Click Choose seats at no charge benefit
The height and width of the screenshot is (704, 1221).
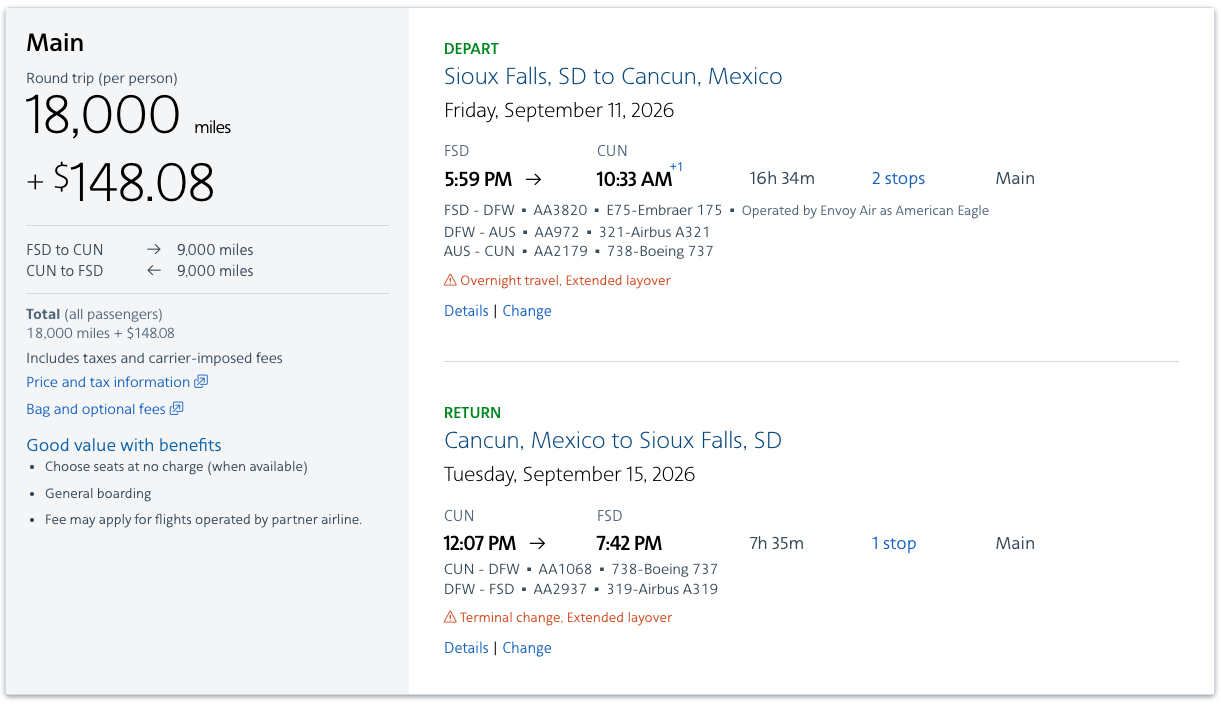(x=176, y=467)
